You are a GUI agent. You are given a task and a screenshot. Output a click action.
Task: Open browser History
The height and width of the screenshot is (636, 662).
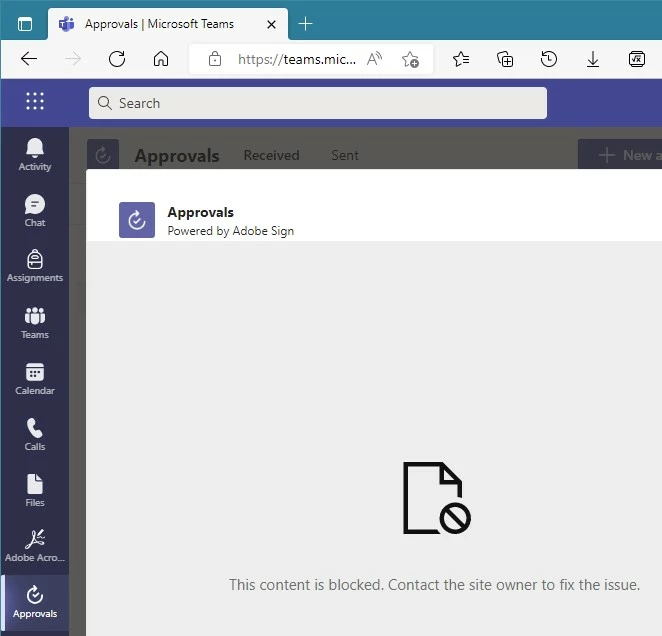coord(549,59)
